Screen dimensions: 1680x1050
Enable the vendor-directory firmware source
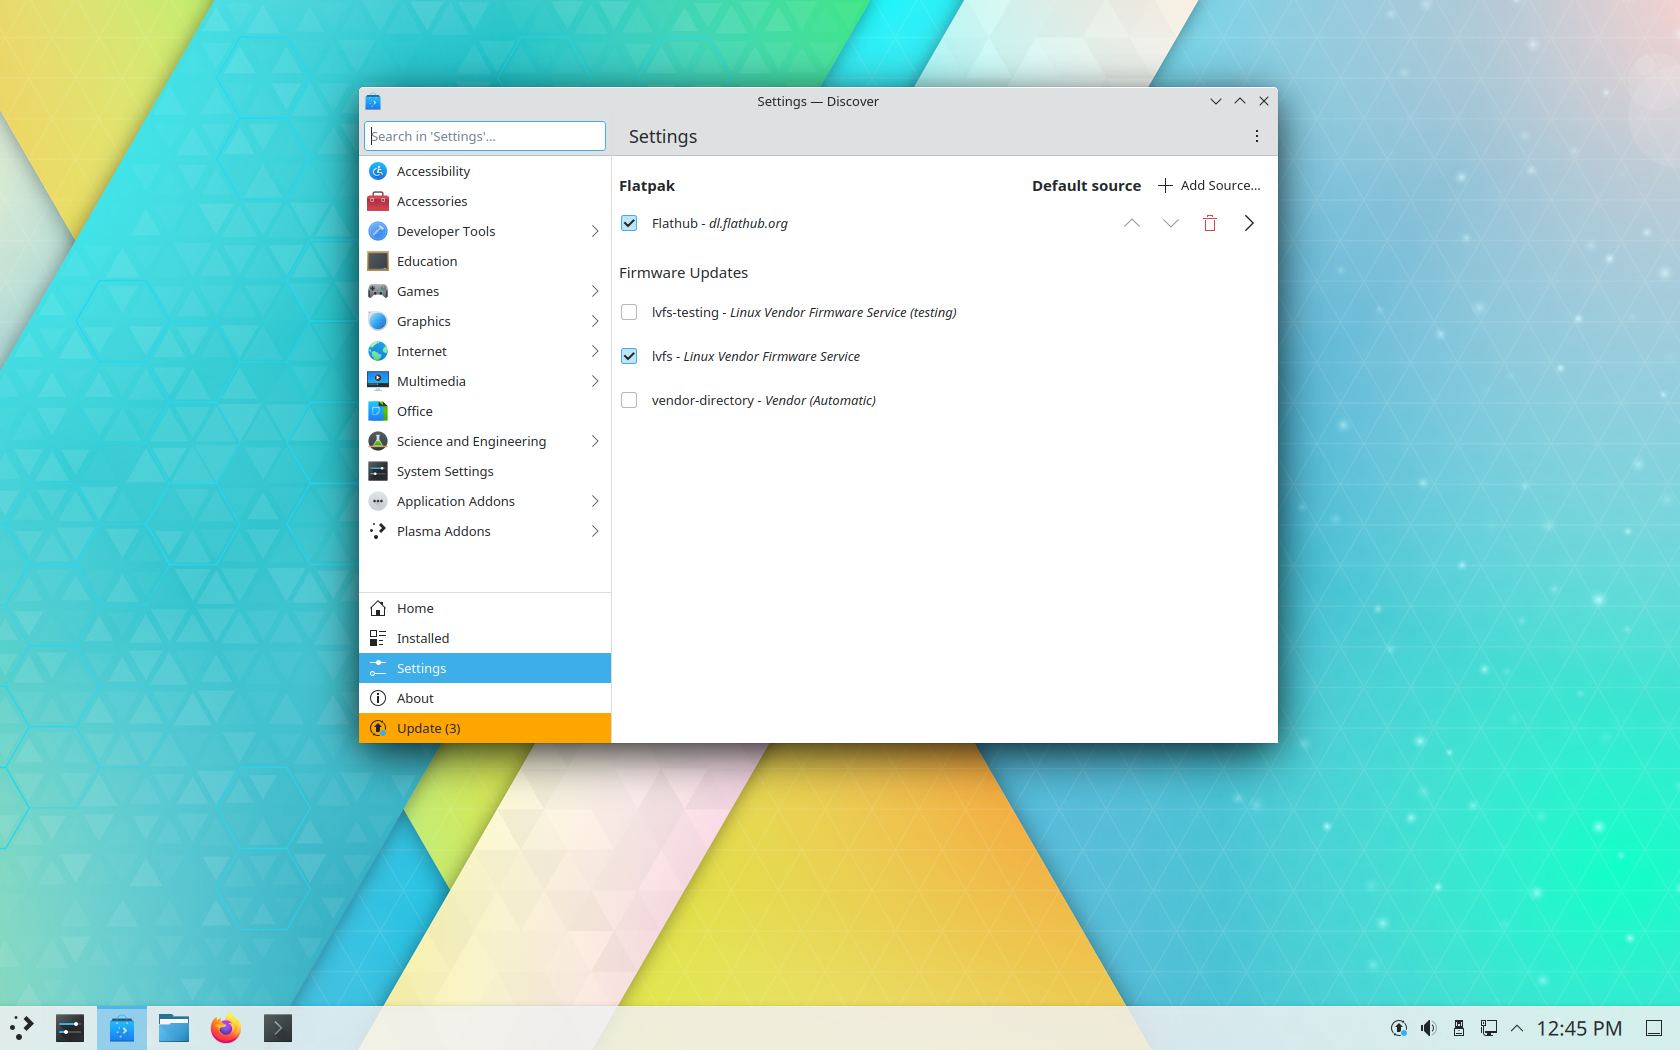click(629, 400)
